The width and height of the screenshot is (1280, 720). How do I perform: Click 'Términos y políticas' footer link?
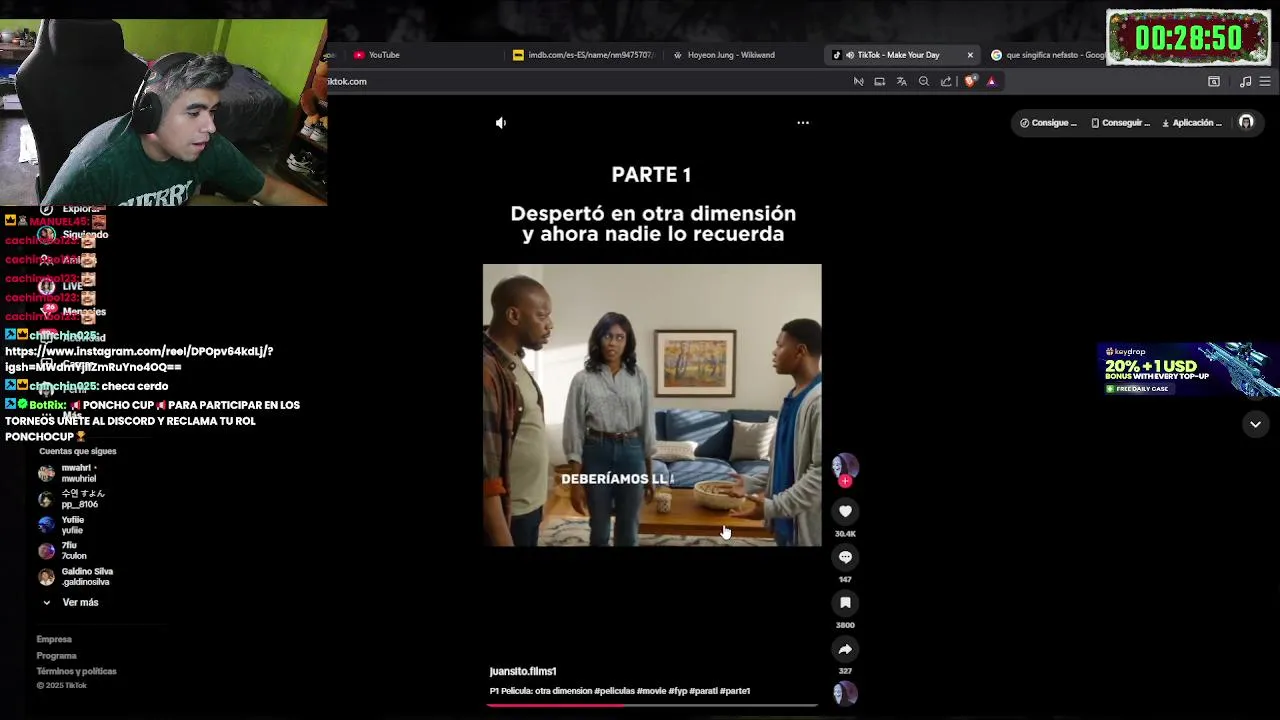click(x=76, y=672)
